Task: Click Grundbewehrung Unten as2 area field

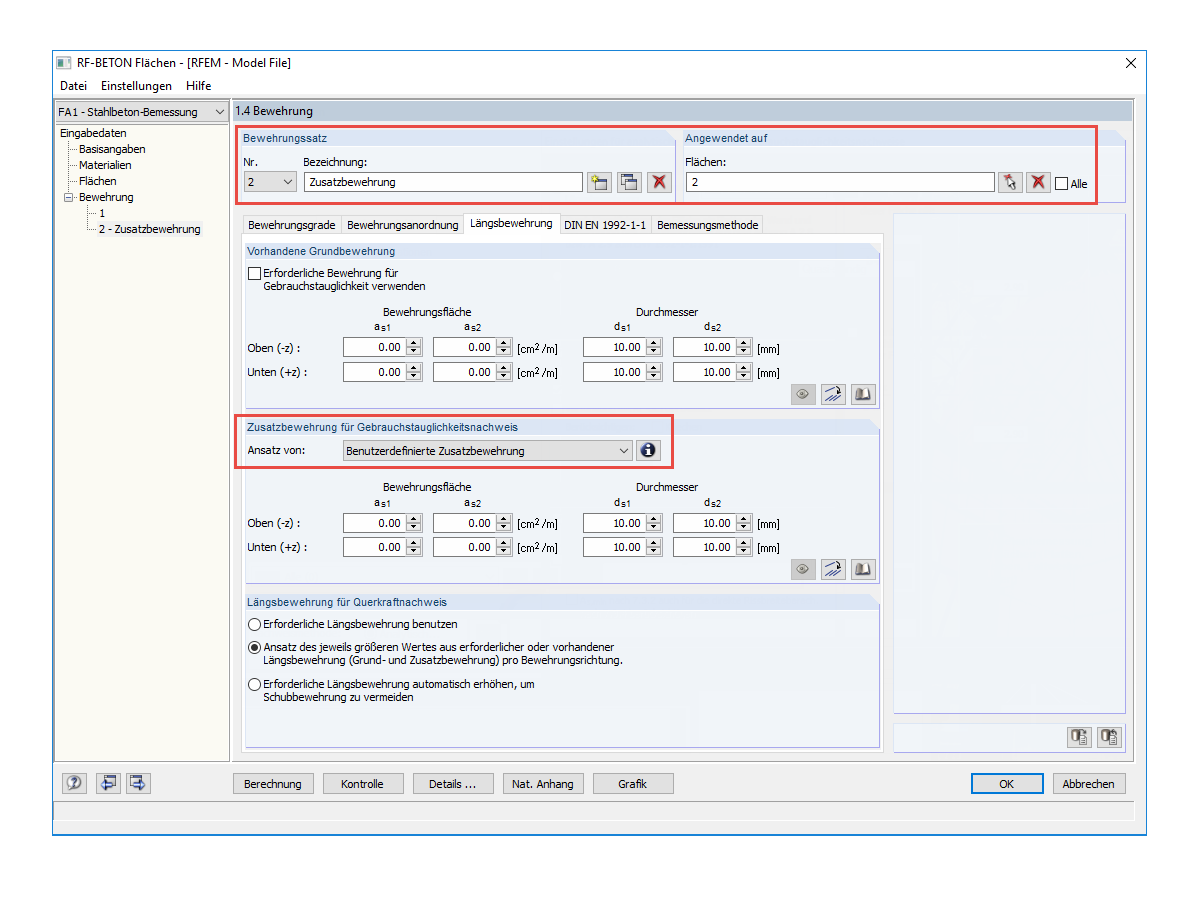Action: pyautogui.click(x=463, y=372)
